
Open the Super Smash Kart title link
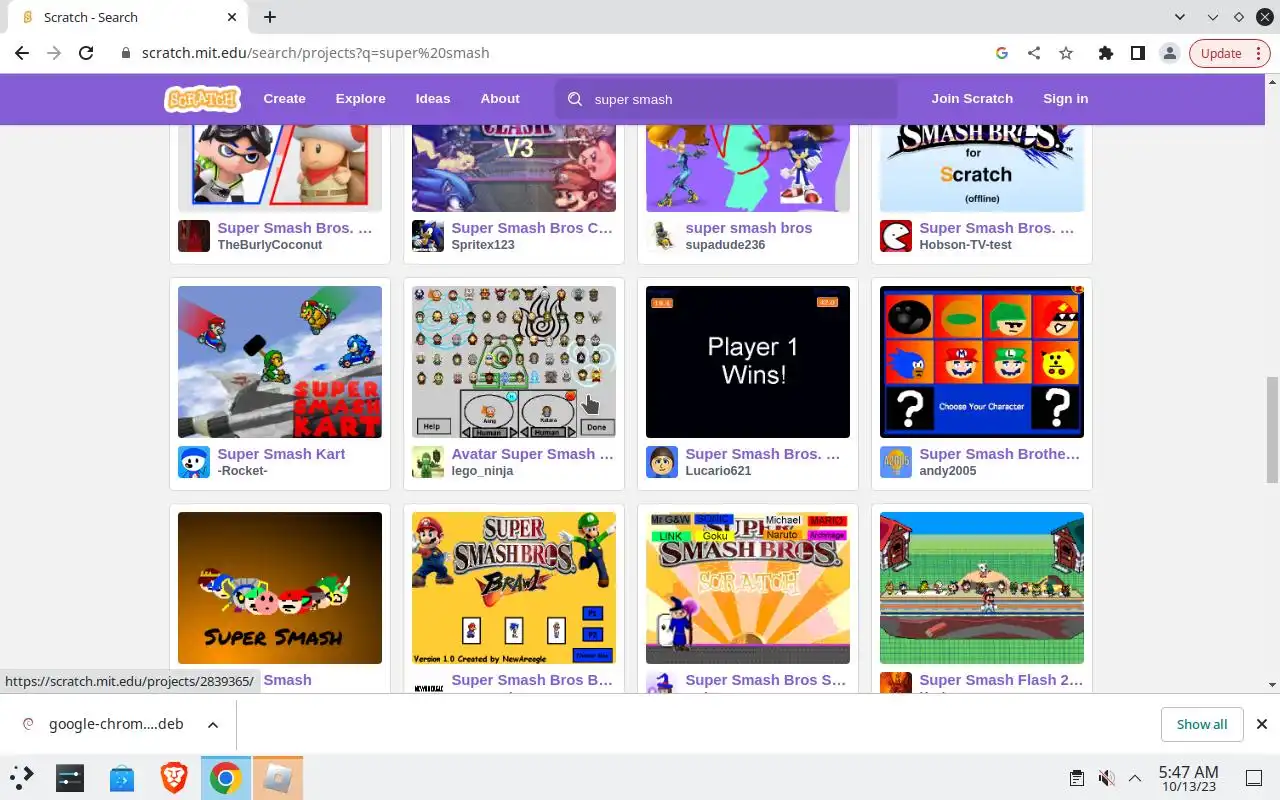point(281,454)
